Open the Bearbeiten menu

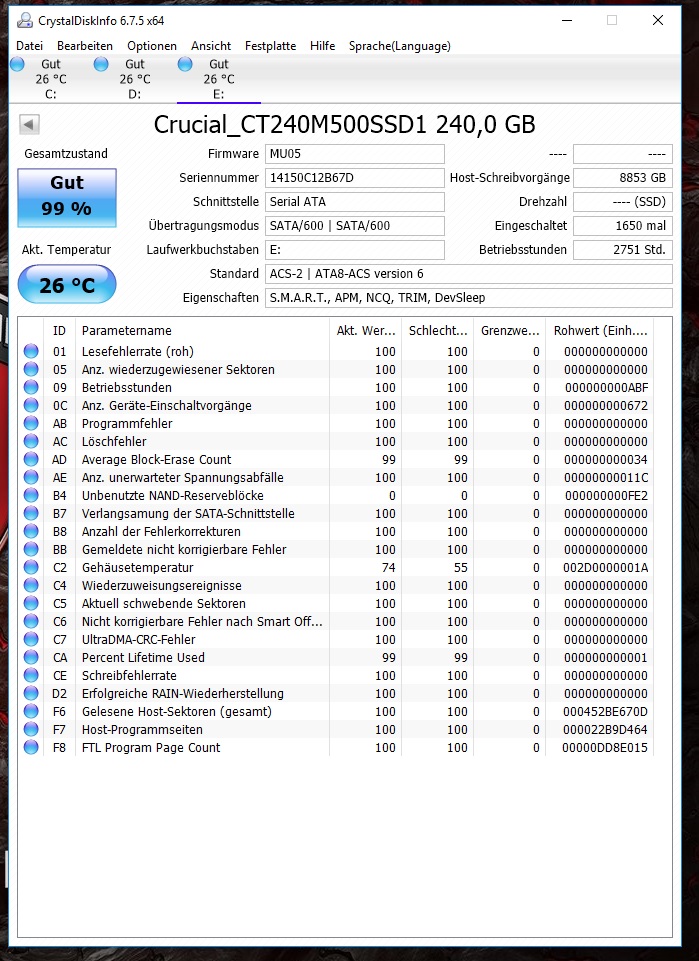(x=85, y=46)
